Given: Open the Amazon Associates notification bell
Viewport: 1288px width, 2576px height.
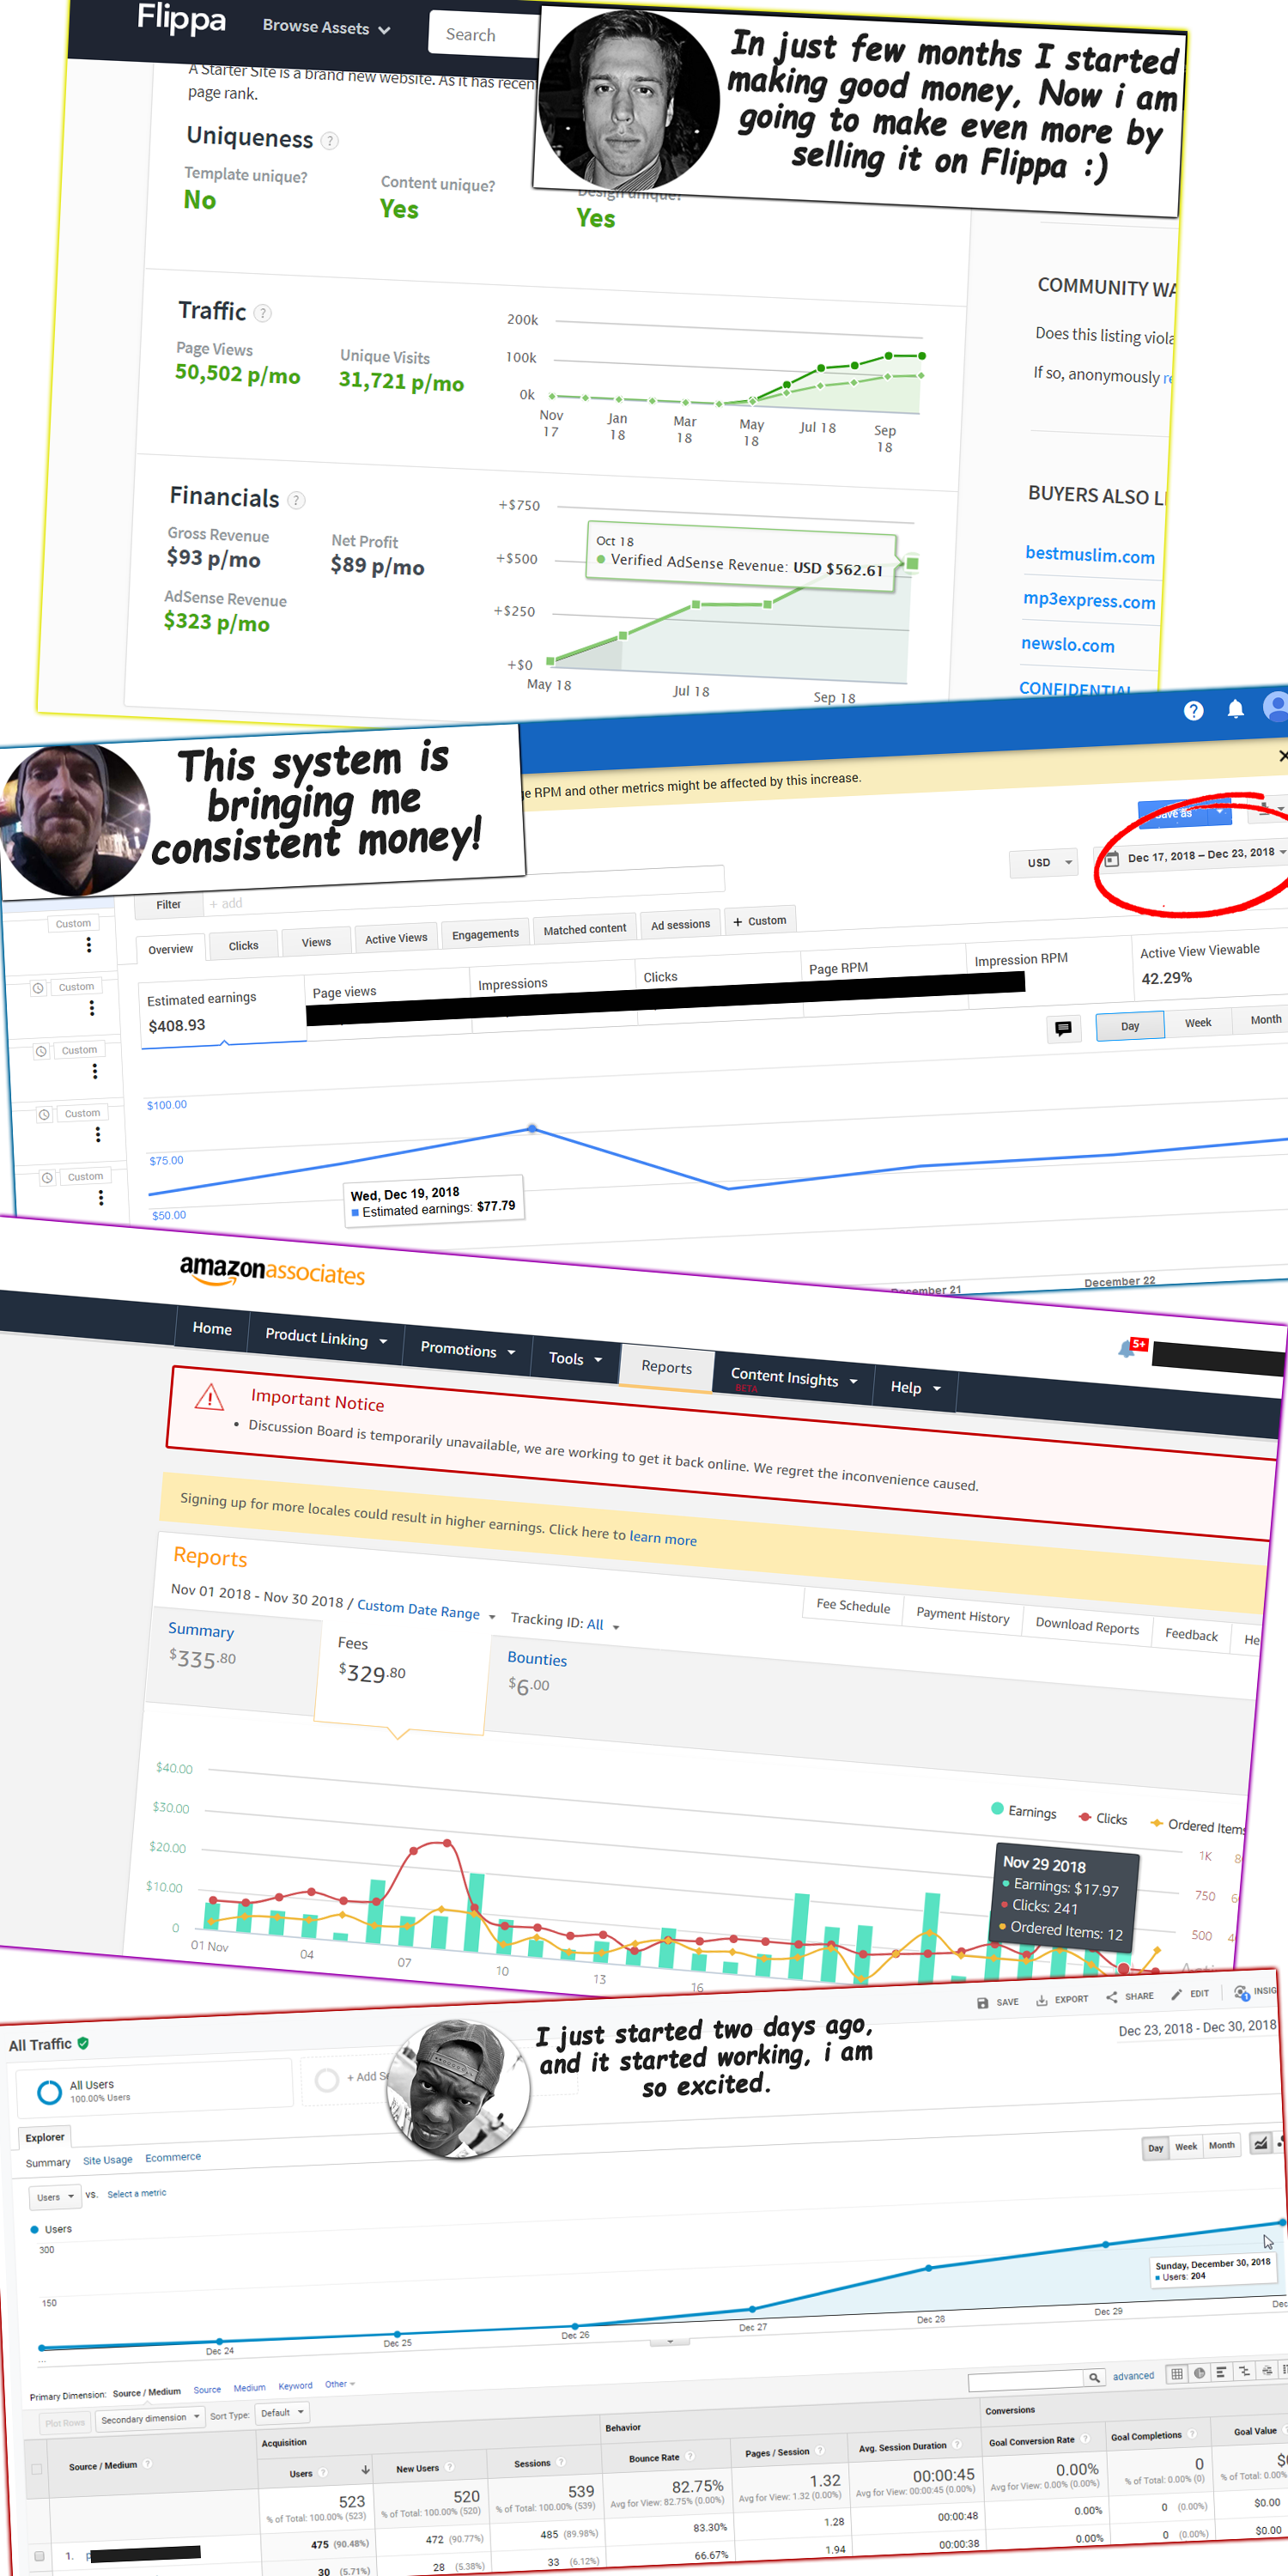Looking at the screenshot, I should (1127, 1348).
